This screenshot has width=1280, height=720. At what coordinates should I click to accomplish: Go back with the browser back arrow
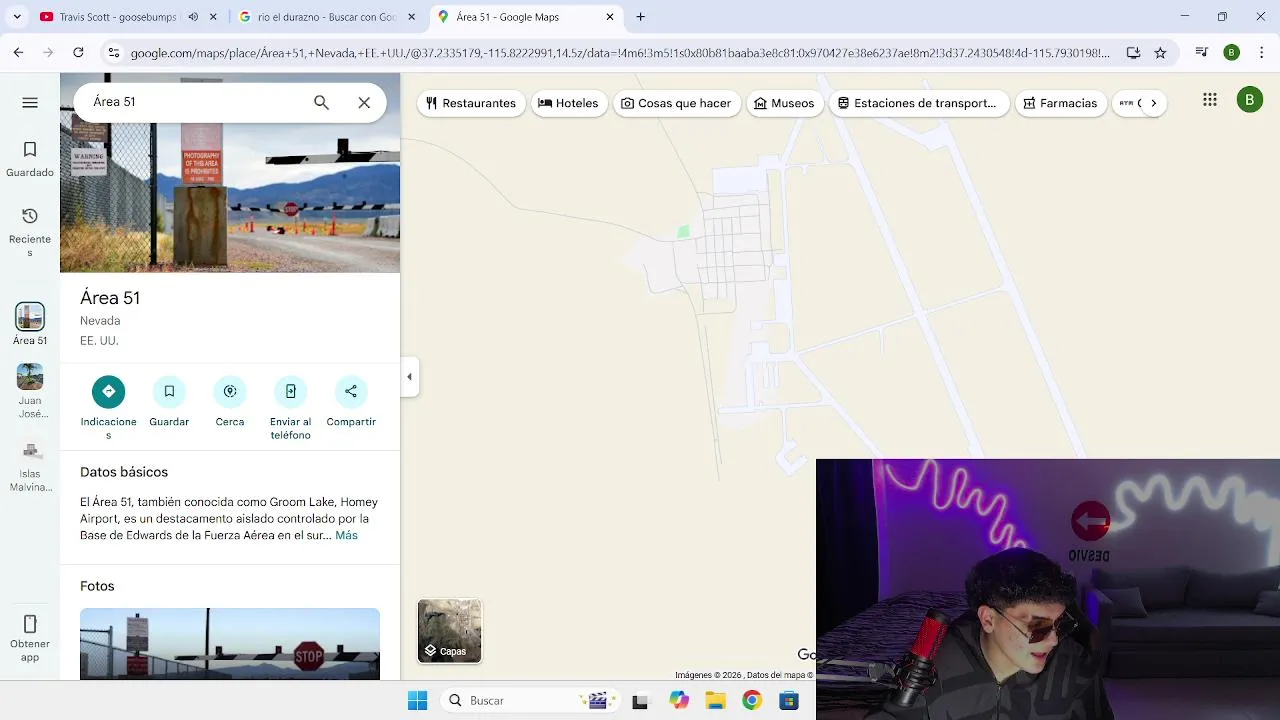19,52
